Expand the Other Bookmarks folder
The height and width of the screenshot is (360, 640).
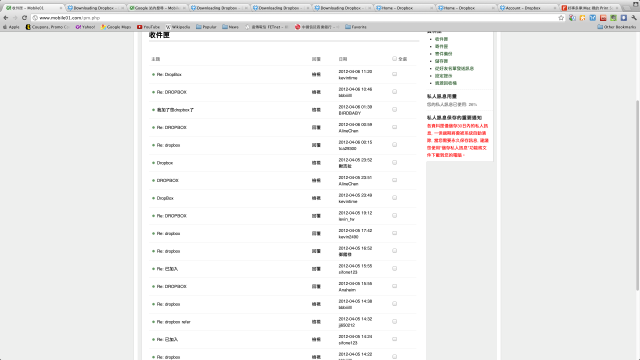tap(616, 27)
